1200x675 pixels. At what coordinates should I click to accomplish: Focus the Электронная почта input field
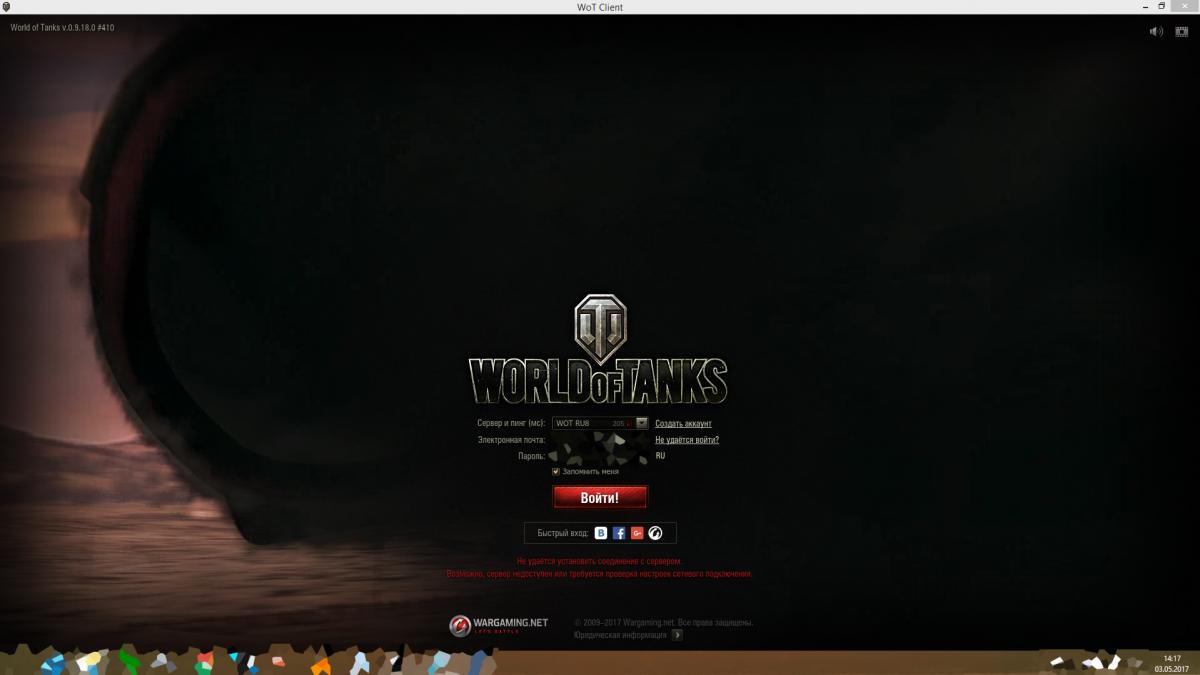click(600, 440)
